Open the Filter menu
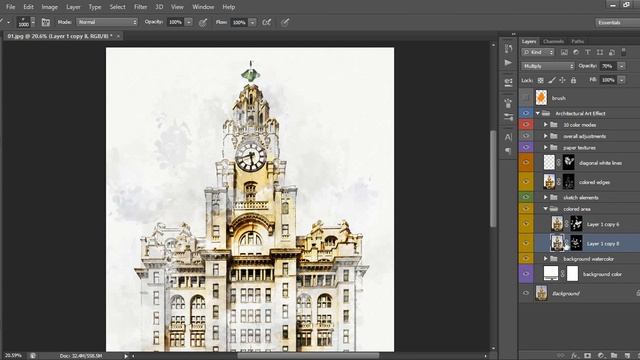The width and height of the screenshot is (640, 360). (140, 7)
